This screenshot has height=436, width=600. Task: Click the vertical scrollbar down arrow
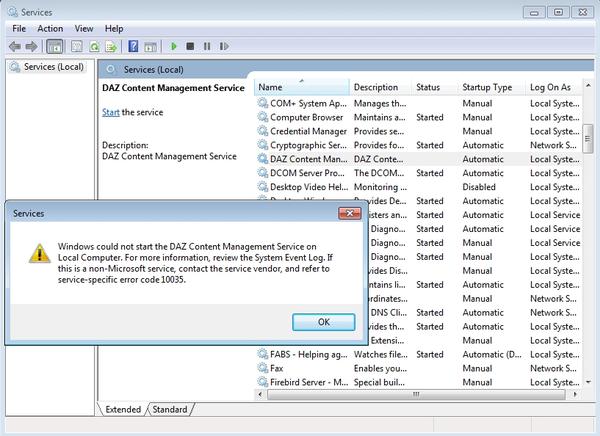[x=588, y=382]
